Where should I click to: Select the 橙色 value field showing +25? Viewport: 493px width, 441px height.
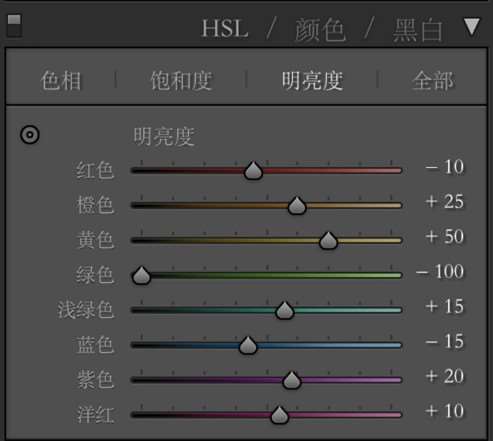click(444, 202)
